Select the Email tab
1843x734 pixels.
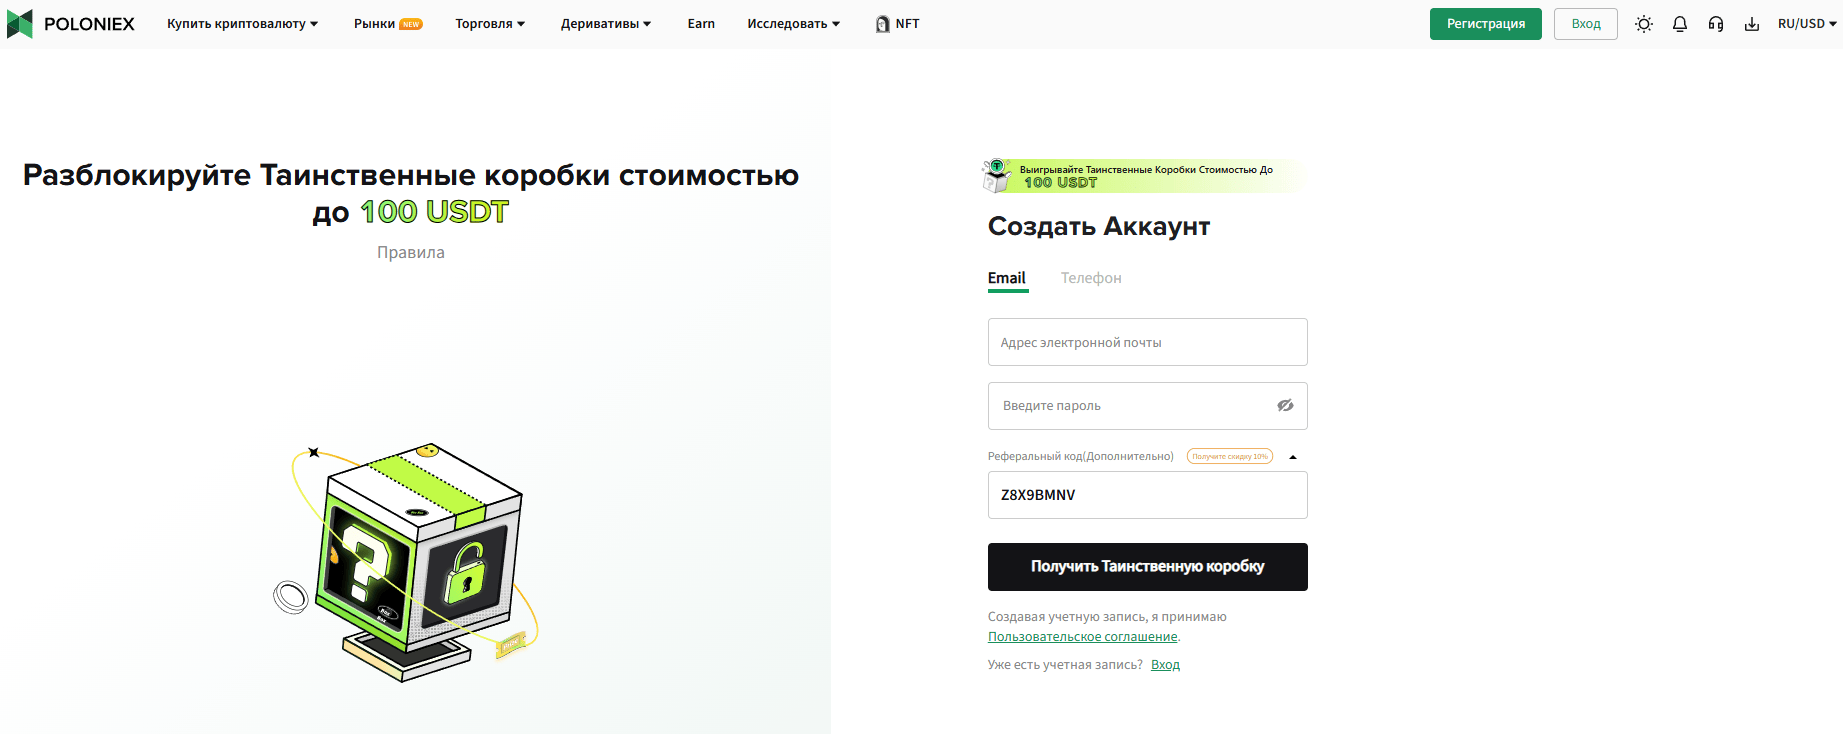click(1007, 279)
